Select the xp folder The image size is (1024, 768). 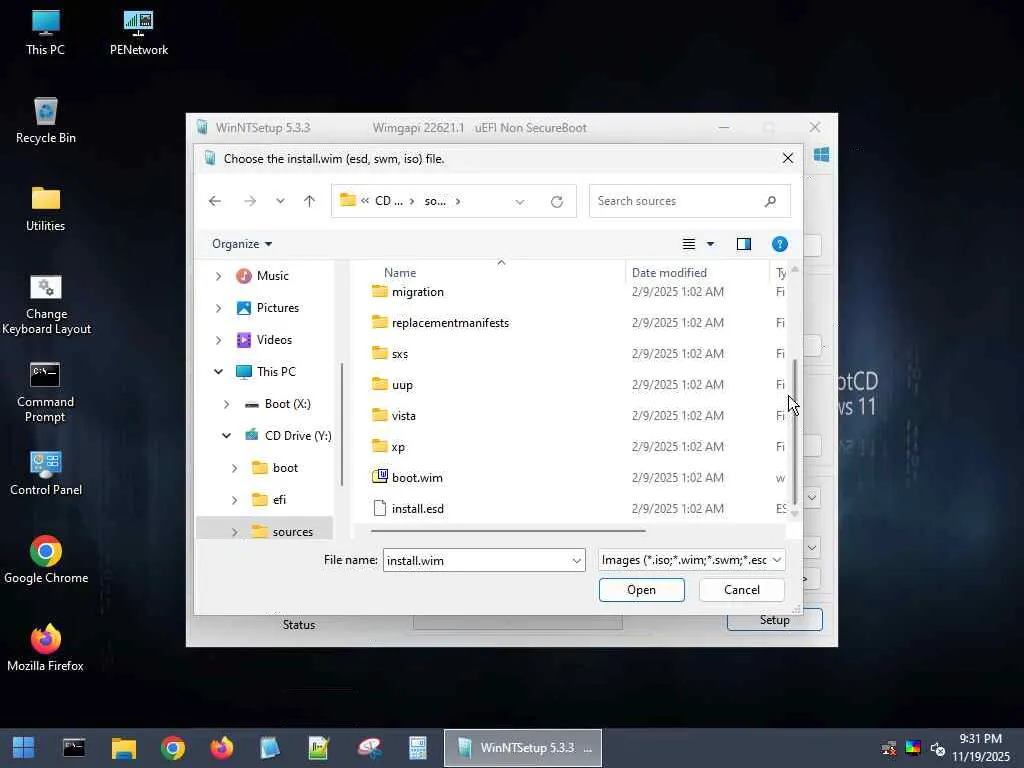tap(398, 447)
